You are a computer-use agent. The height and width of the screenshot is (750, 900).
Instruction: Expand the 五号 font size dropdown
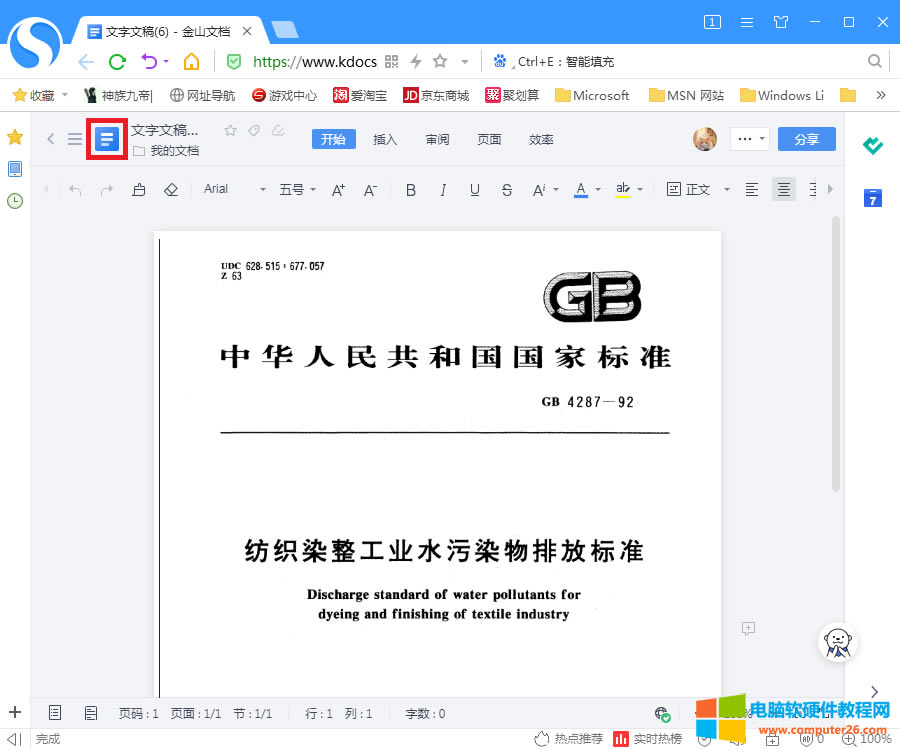tap(297, 189)
